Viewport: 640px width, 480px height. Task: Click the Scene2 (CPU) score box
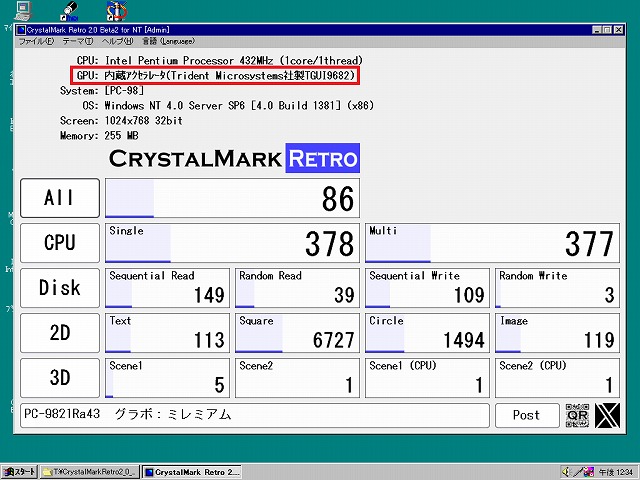tap(557, 378)
